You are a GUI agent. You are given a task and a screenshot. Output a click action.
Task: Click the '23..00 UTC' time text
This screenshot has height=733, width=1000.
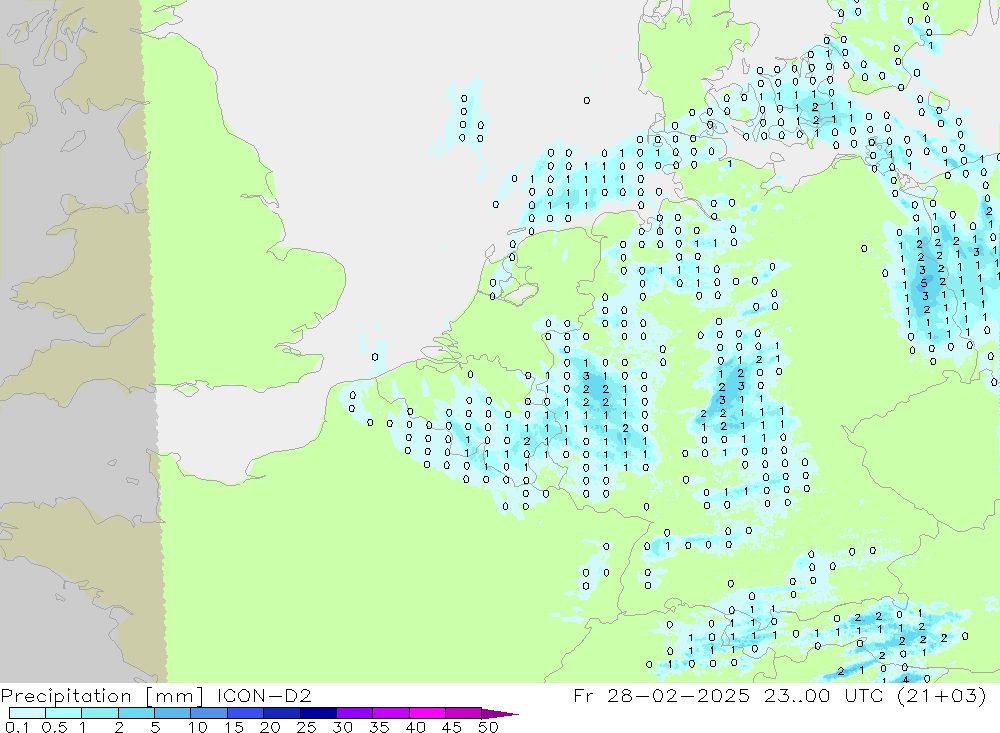(x=824, y=695)
